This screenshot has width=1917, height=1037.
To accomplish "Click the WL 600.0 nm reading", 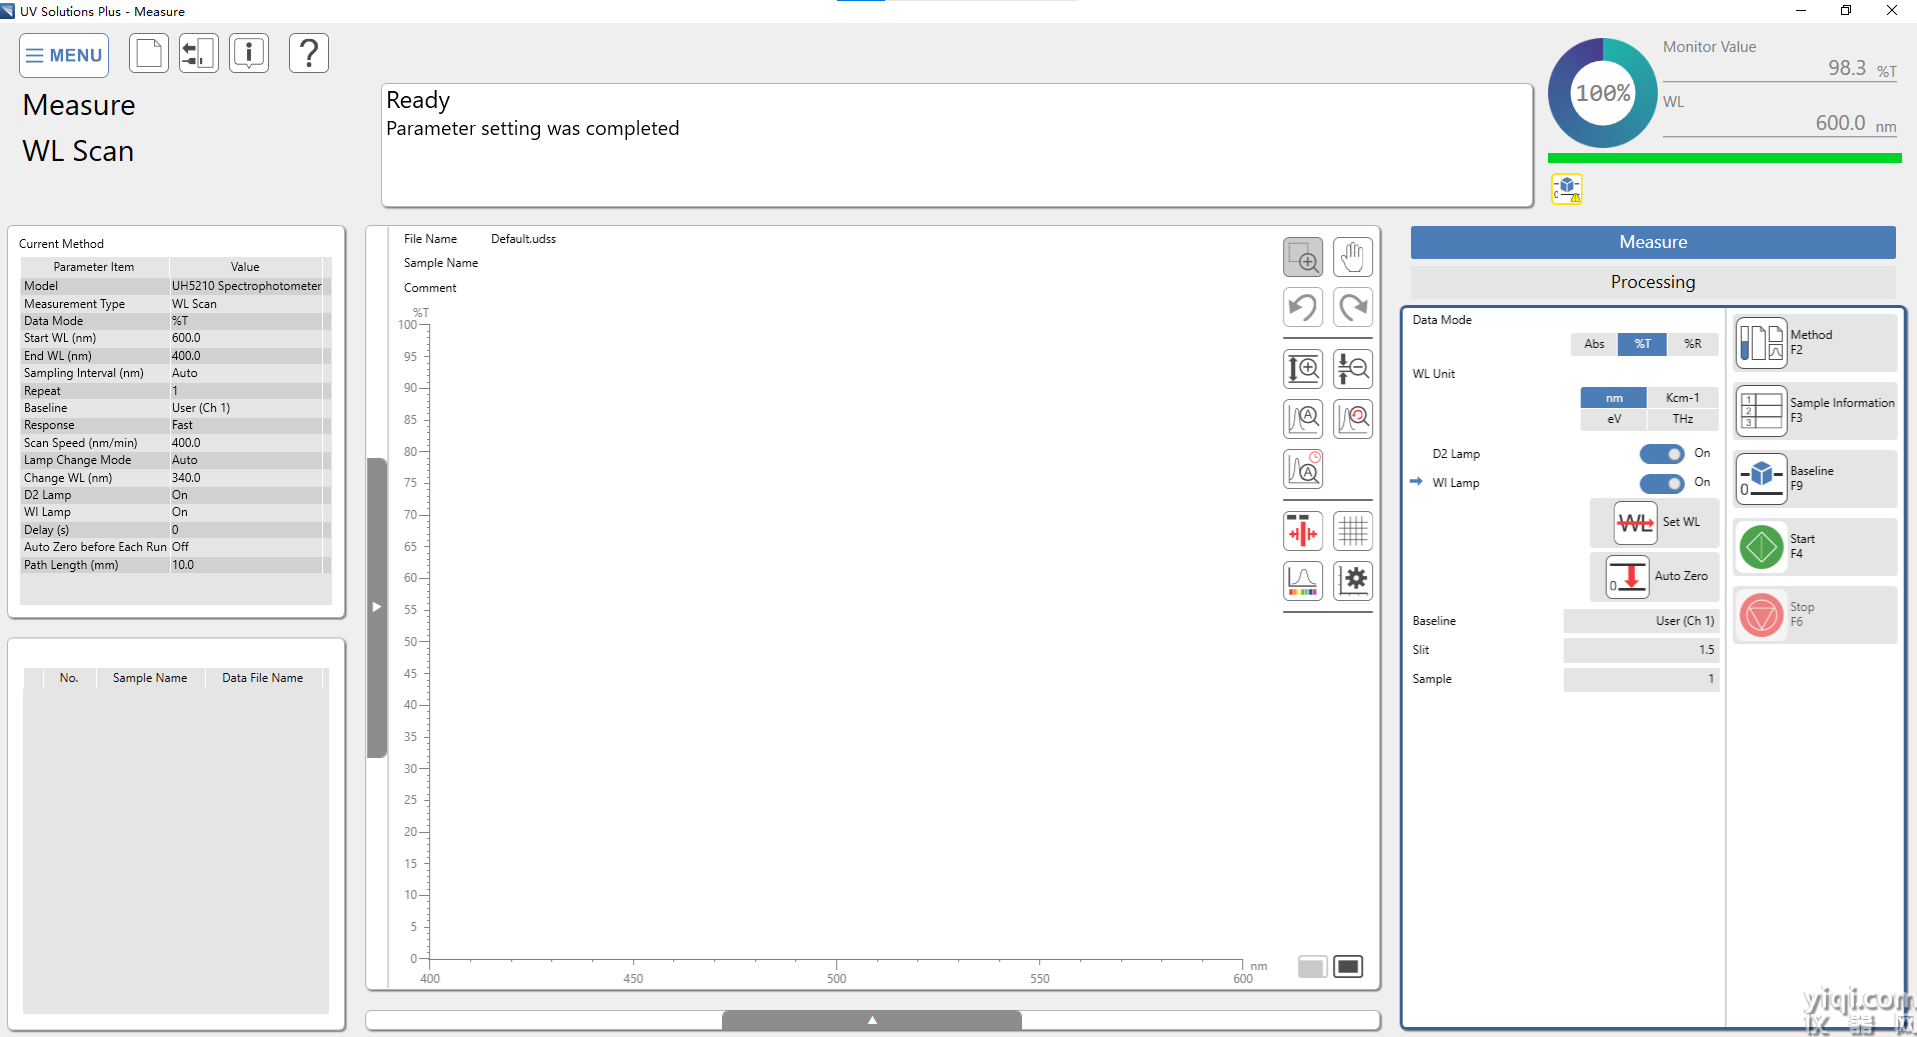I will tap(1840, 123).
